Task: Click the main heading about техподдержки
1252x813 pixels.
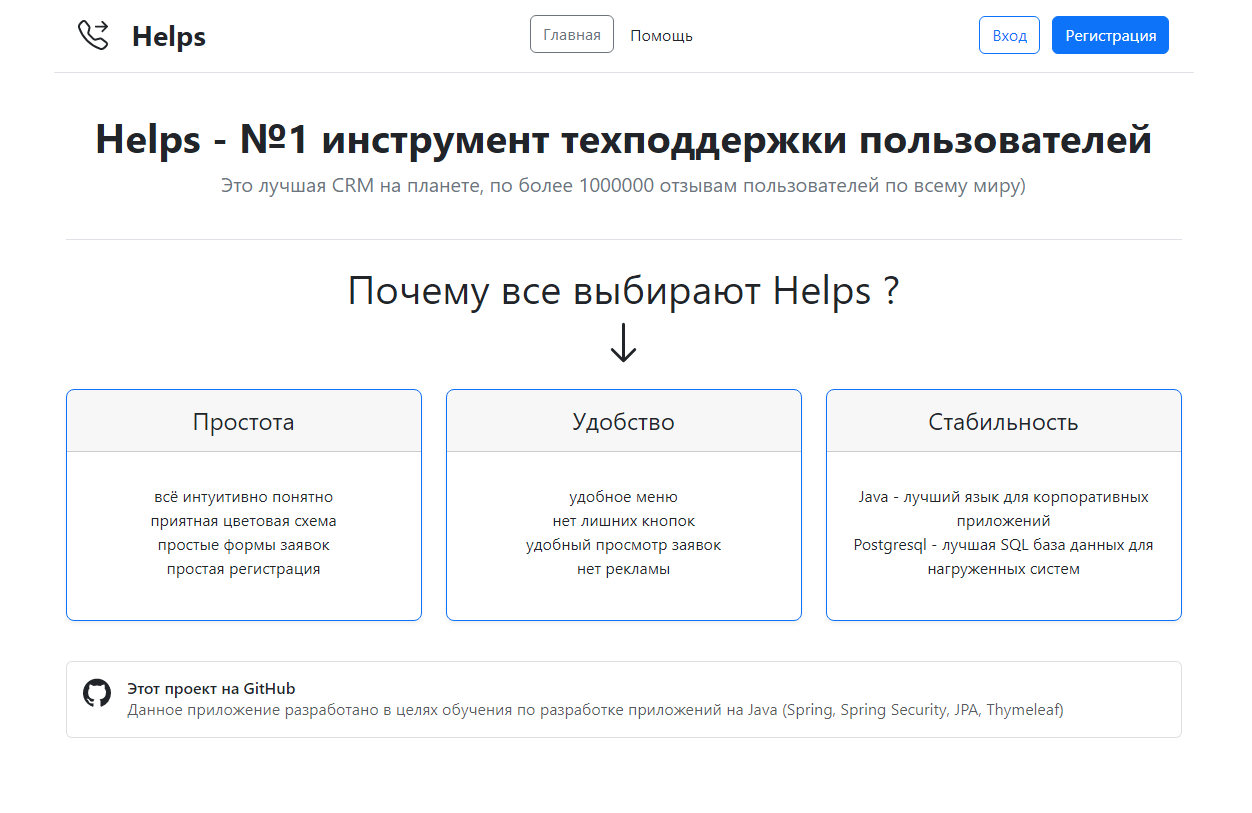Action: click(623, 140)
